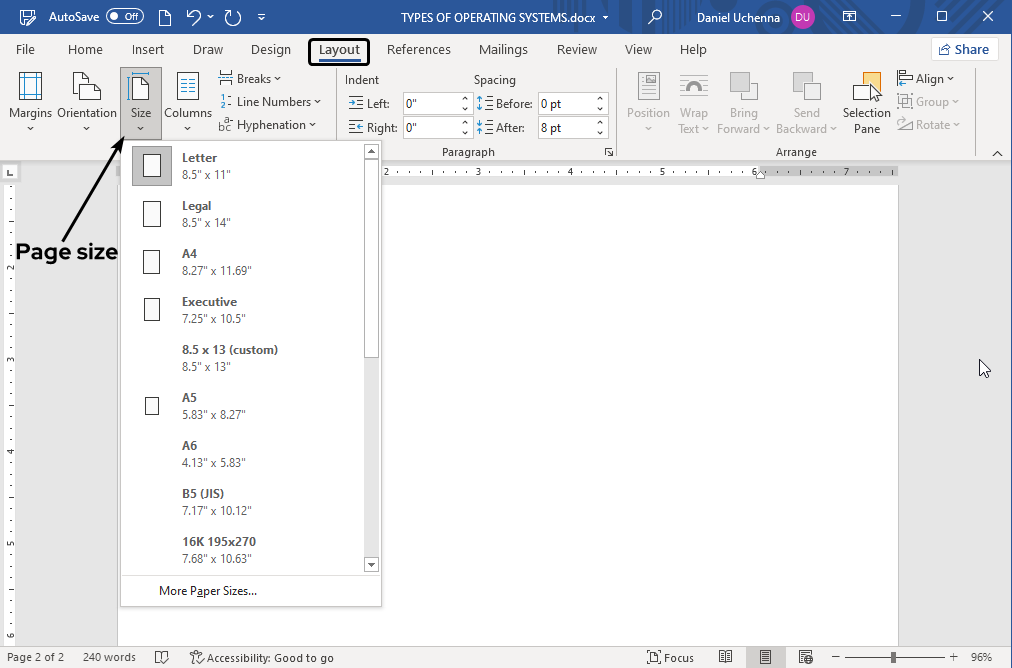Viewport: 1012px width, 668px height.
Task: Expand the Breaks dropdown
Action: (250, 78)
